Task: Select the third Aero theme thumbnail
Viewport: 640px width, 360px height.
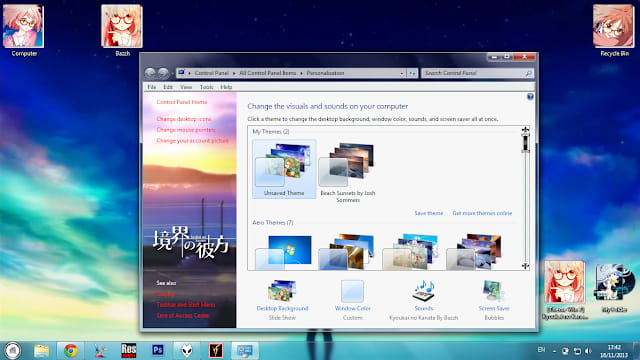Action: (411, 251)
